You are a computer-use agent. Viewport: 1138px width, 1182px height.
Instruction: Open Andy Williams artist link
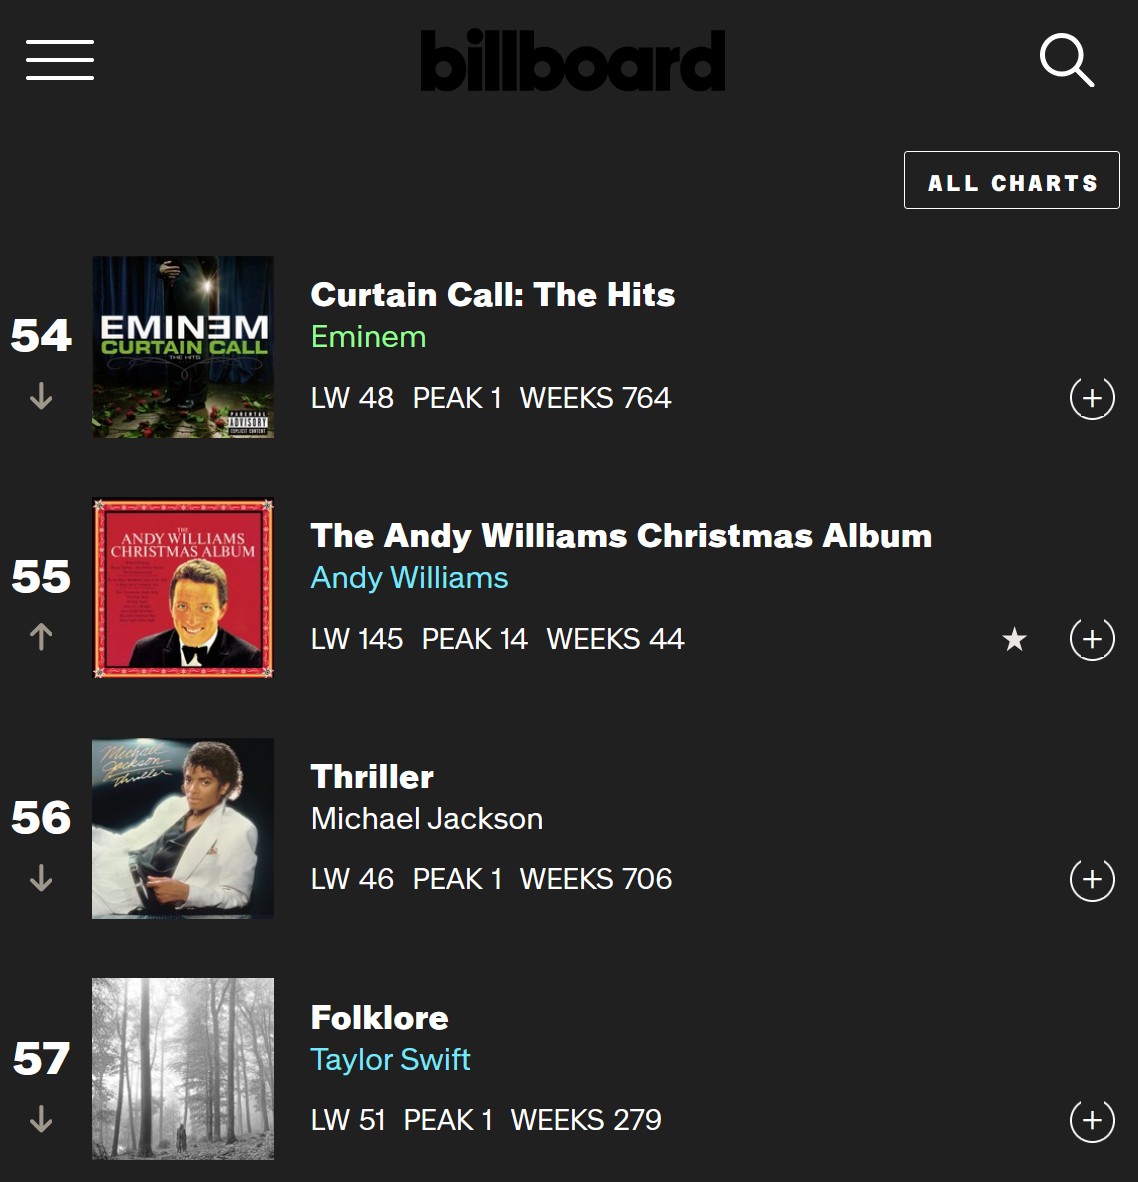(x=409, y=578)
